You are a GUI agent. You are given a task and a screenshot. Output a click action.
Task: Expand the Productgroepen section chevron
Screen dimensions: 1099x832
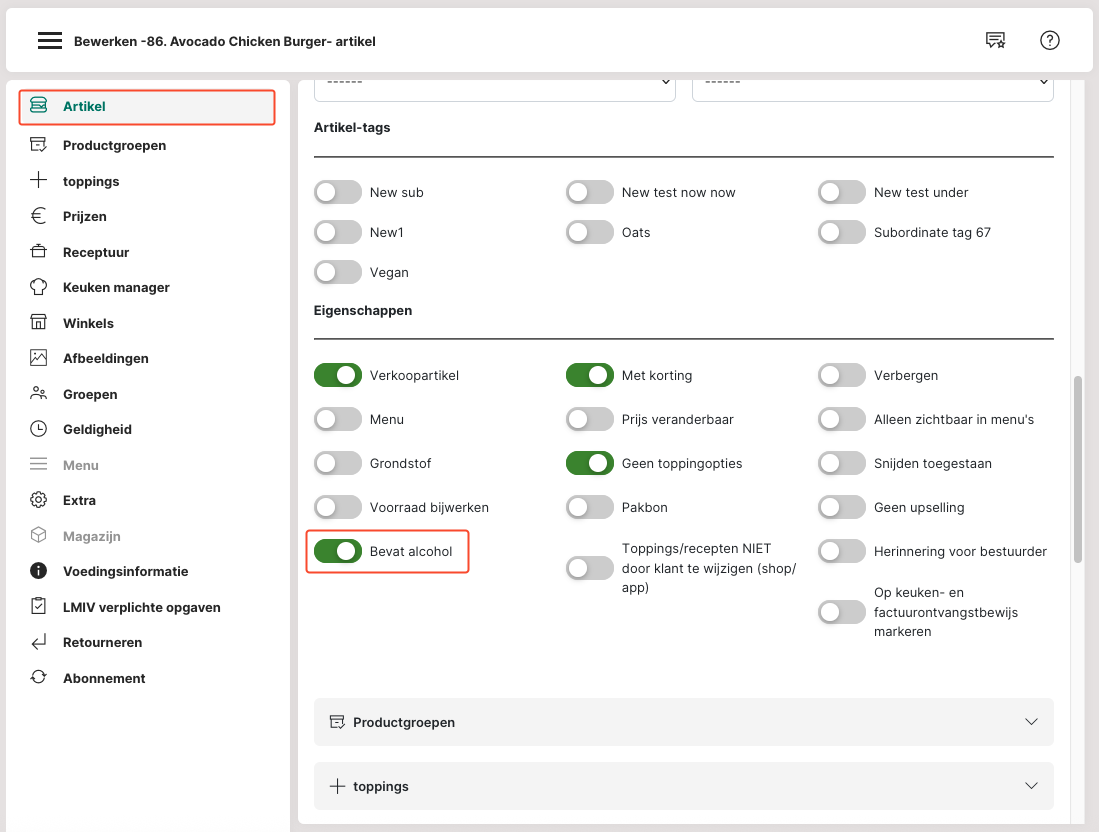tap(1032, 722)
